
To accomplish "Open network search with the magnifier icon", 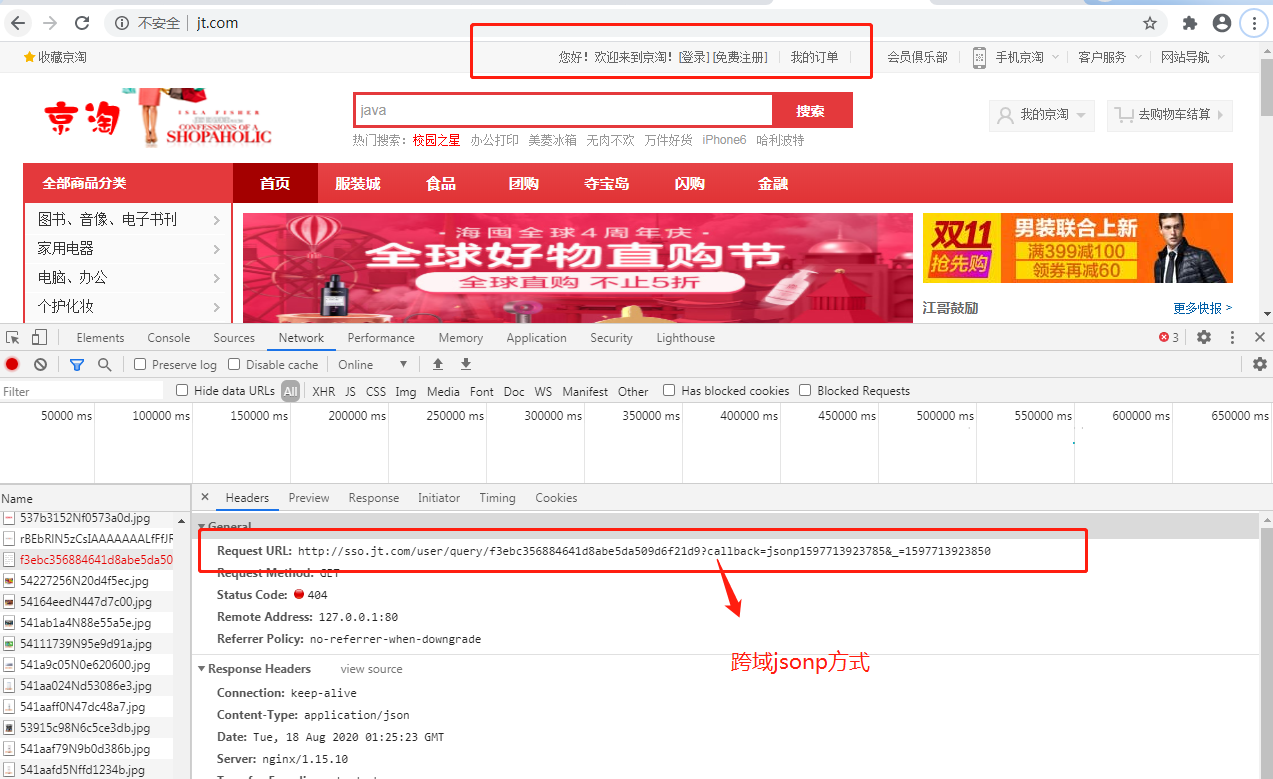I will 104,364.
